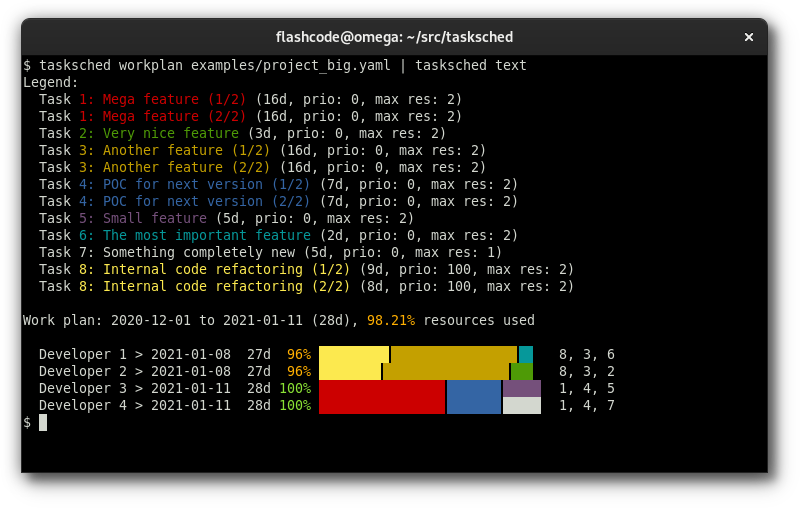Select the Something completely new legend line
This screenshot has width=800, height=508.
(270, 252)
